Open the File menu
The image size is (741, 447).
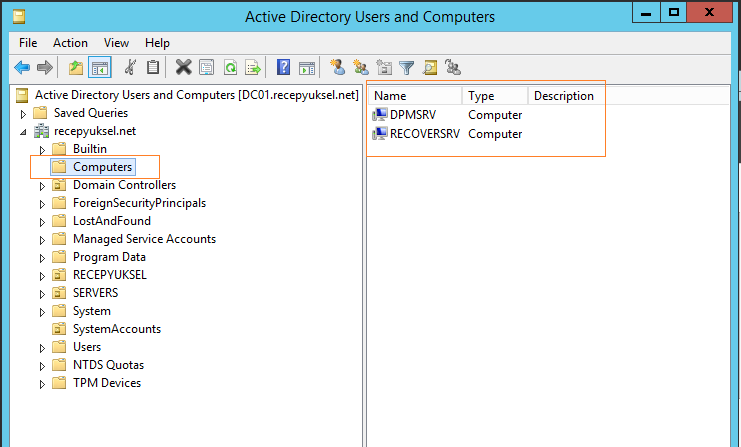[28, 43]
